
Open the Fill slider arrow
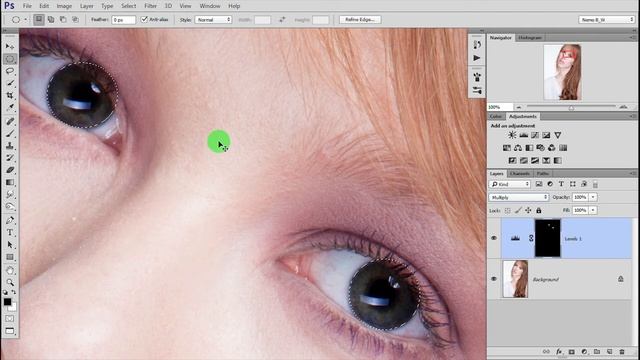[x=593, y=211]
